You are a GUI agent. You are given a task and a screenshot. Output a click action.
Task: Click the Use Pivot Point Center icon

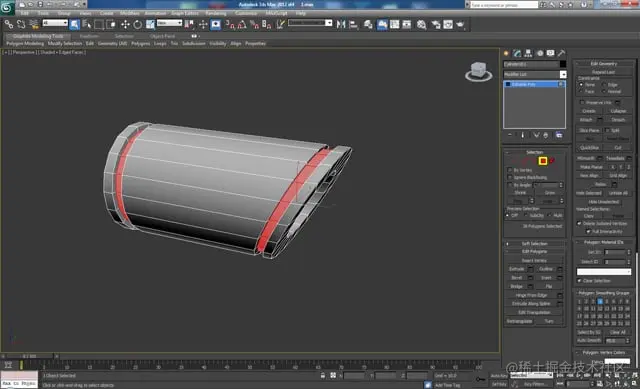189,24
